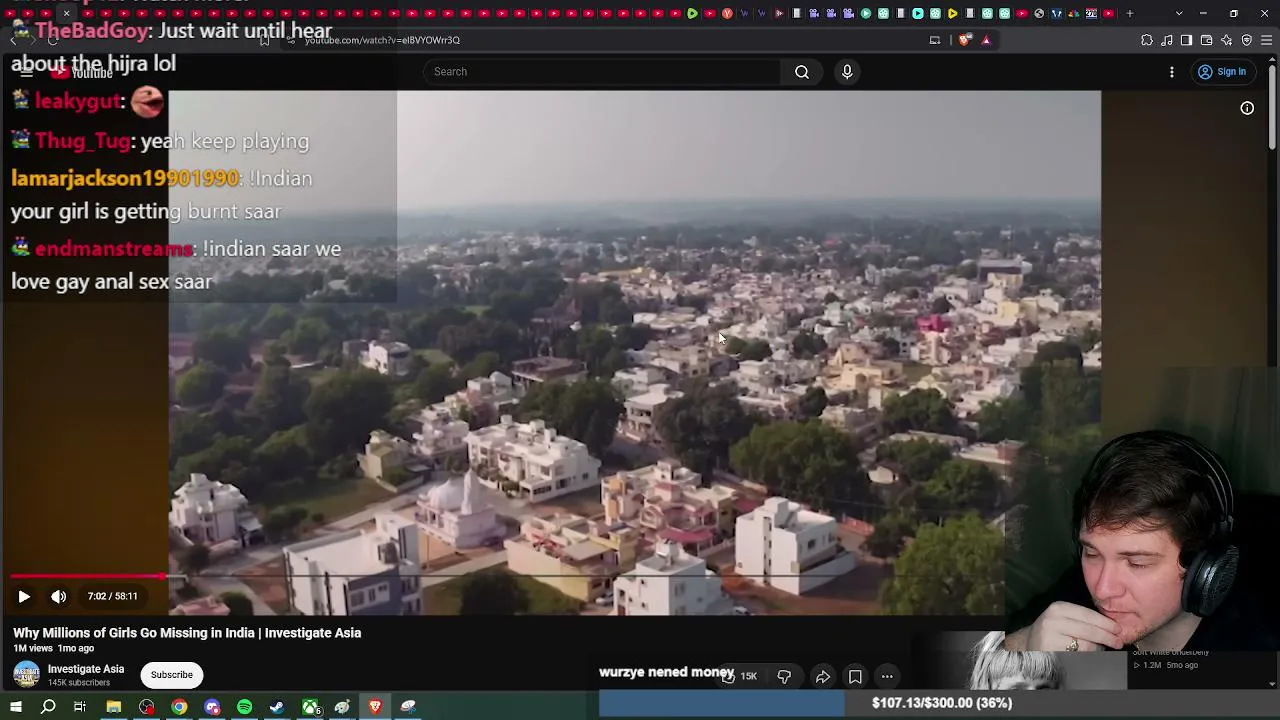Share the video using the arrow icon
This screenshot has width=1280, height=720.
[x=822, y=676]
